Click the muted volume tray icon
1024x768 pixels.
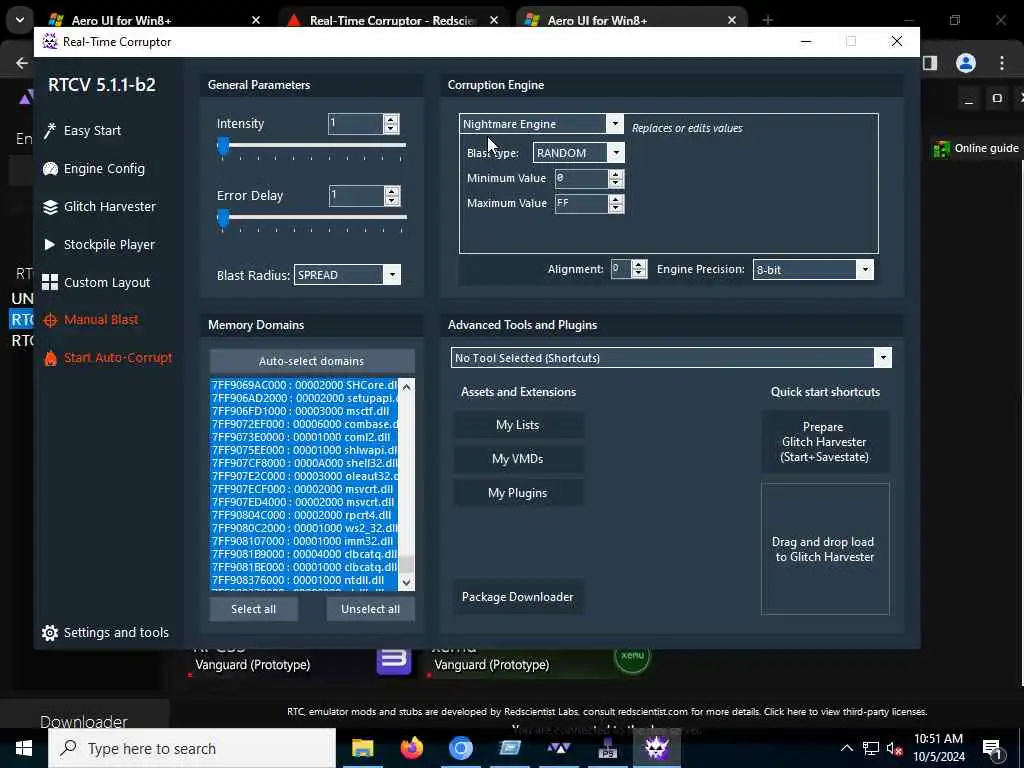[x=895, y=748]
